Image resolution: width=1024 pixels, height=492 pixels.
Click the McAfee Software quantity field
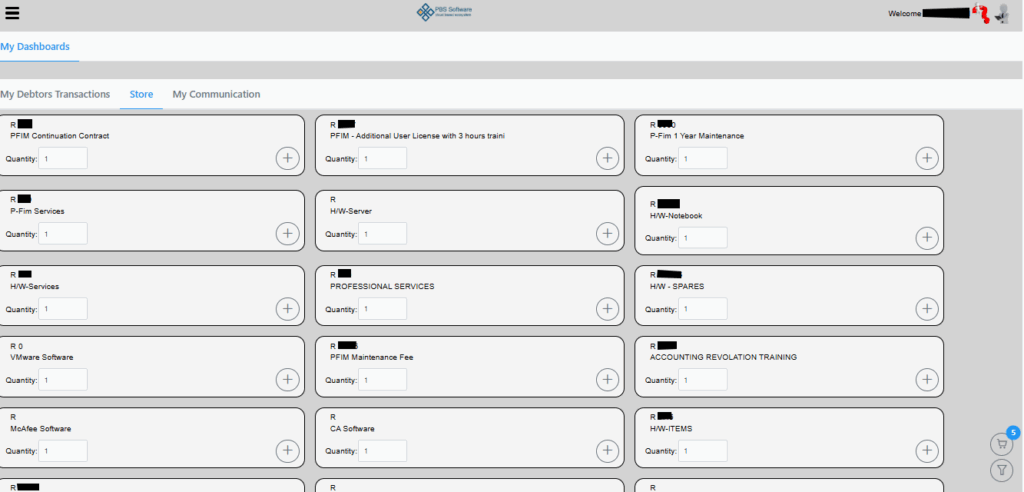point(63,451)
